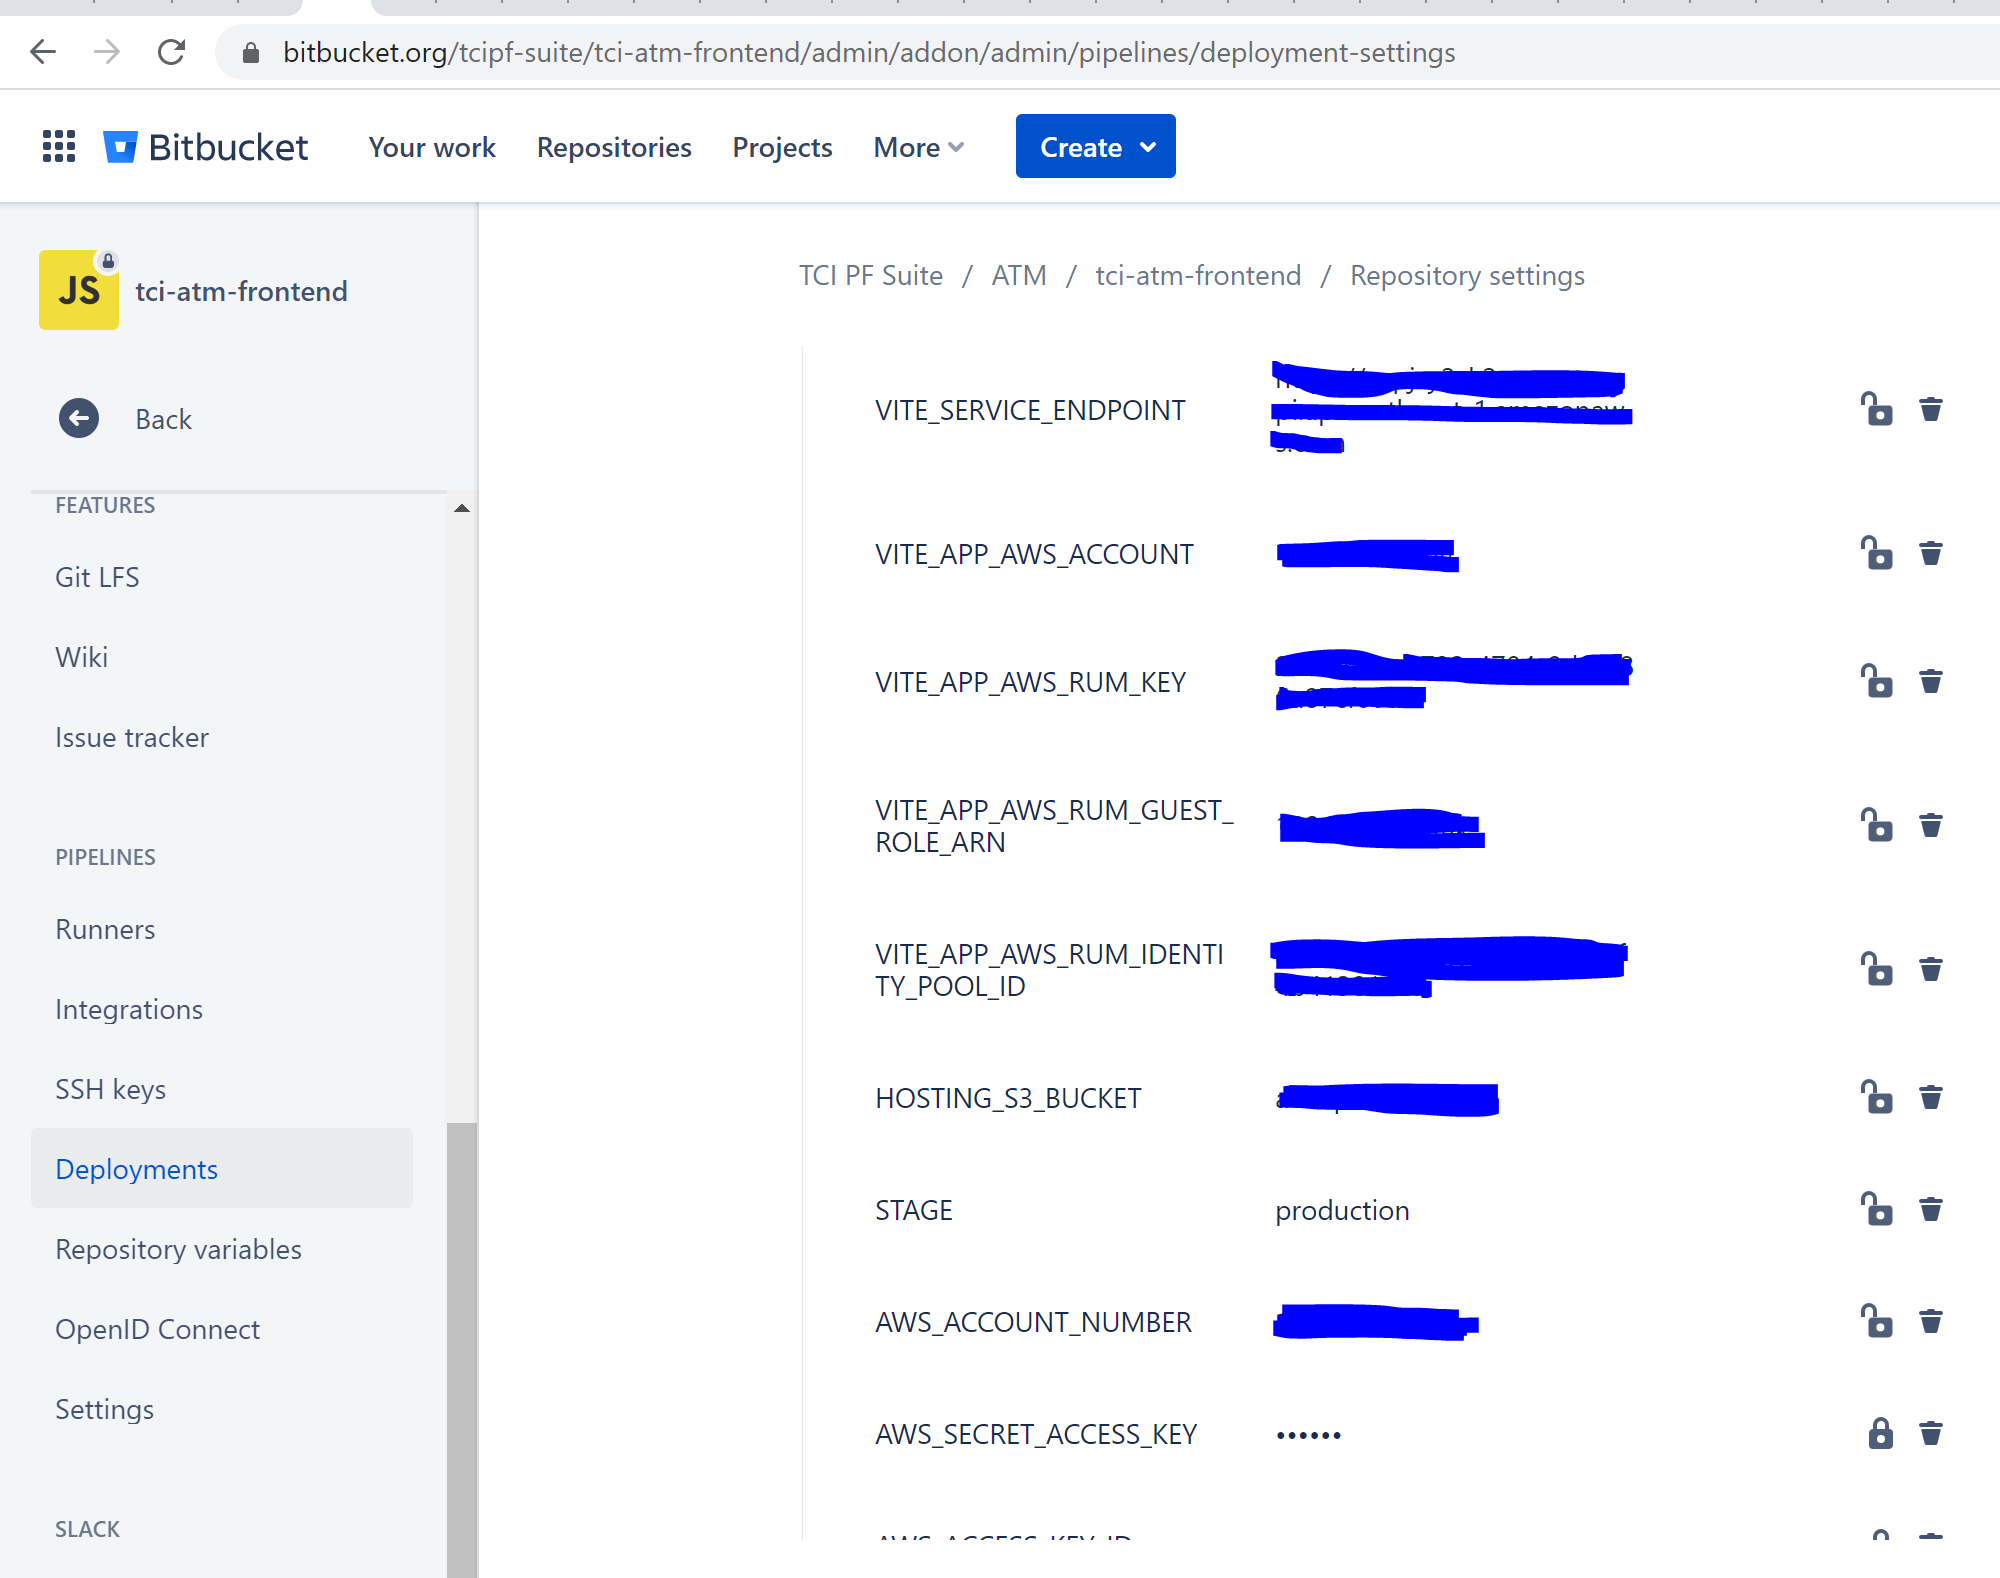Screen dimensions: 2000x1578
Task: Delete the AWS_SECRET_ACCESS_KEY variable
Action: click(1930, 1434)
